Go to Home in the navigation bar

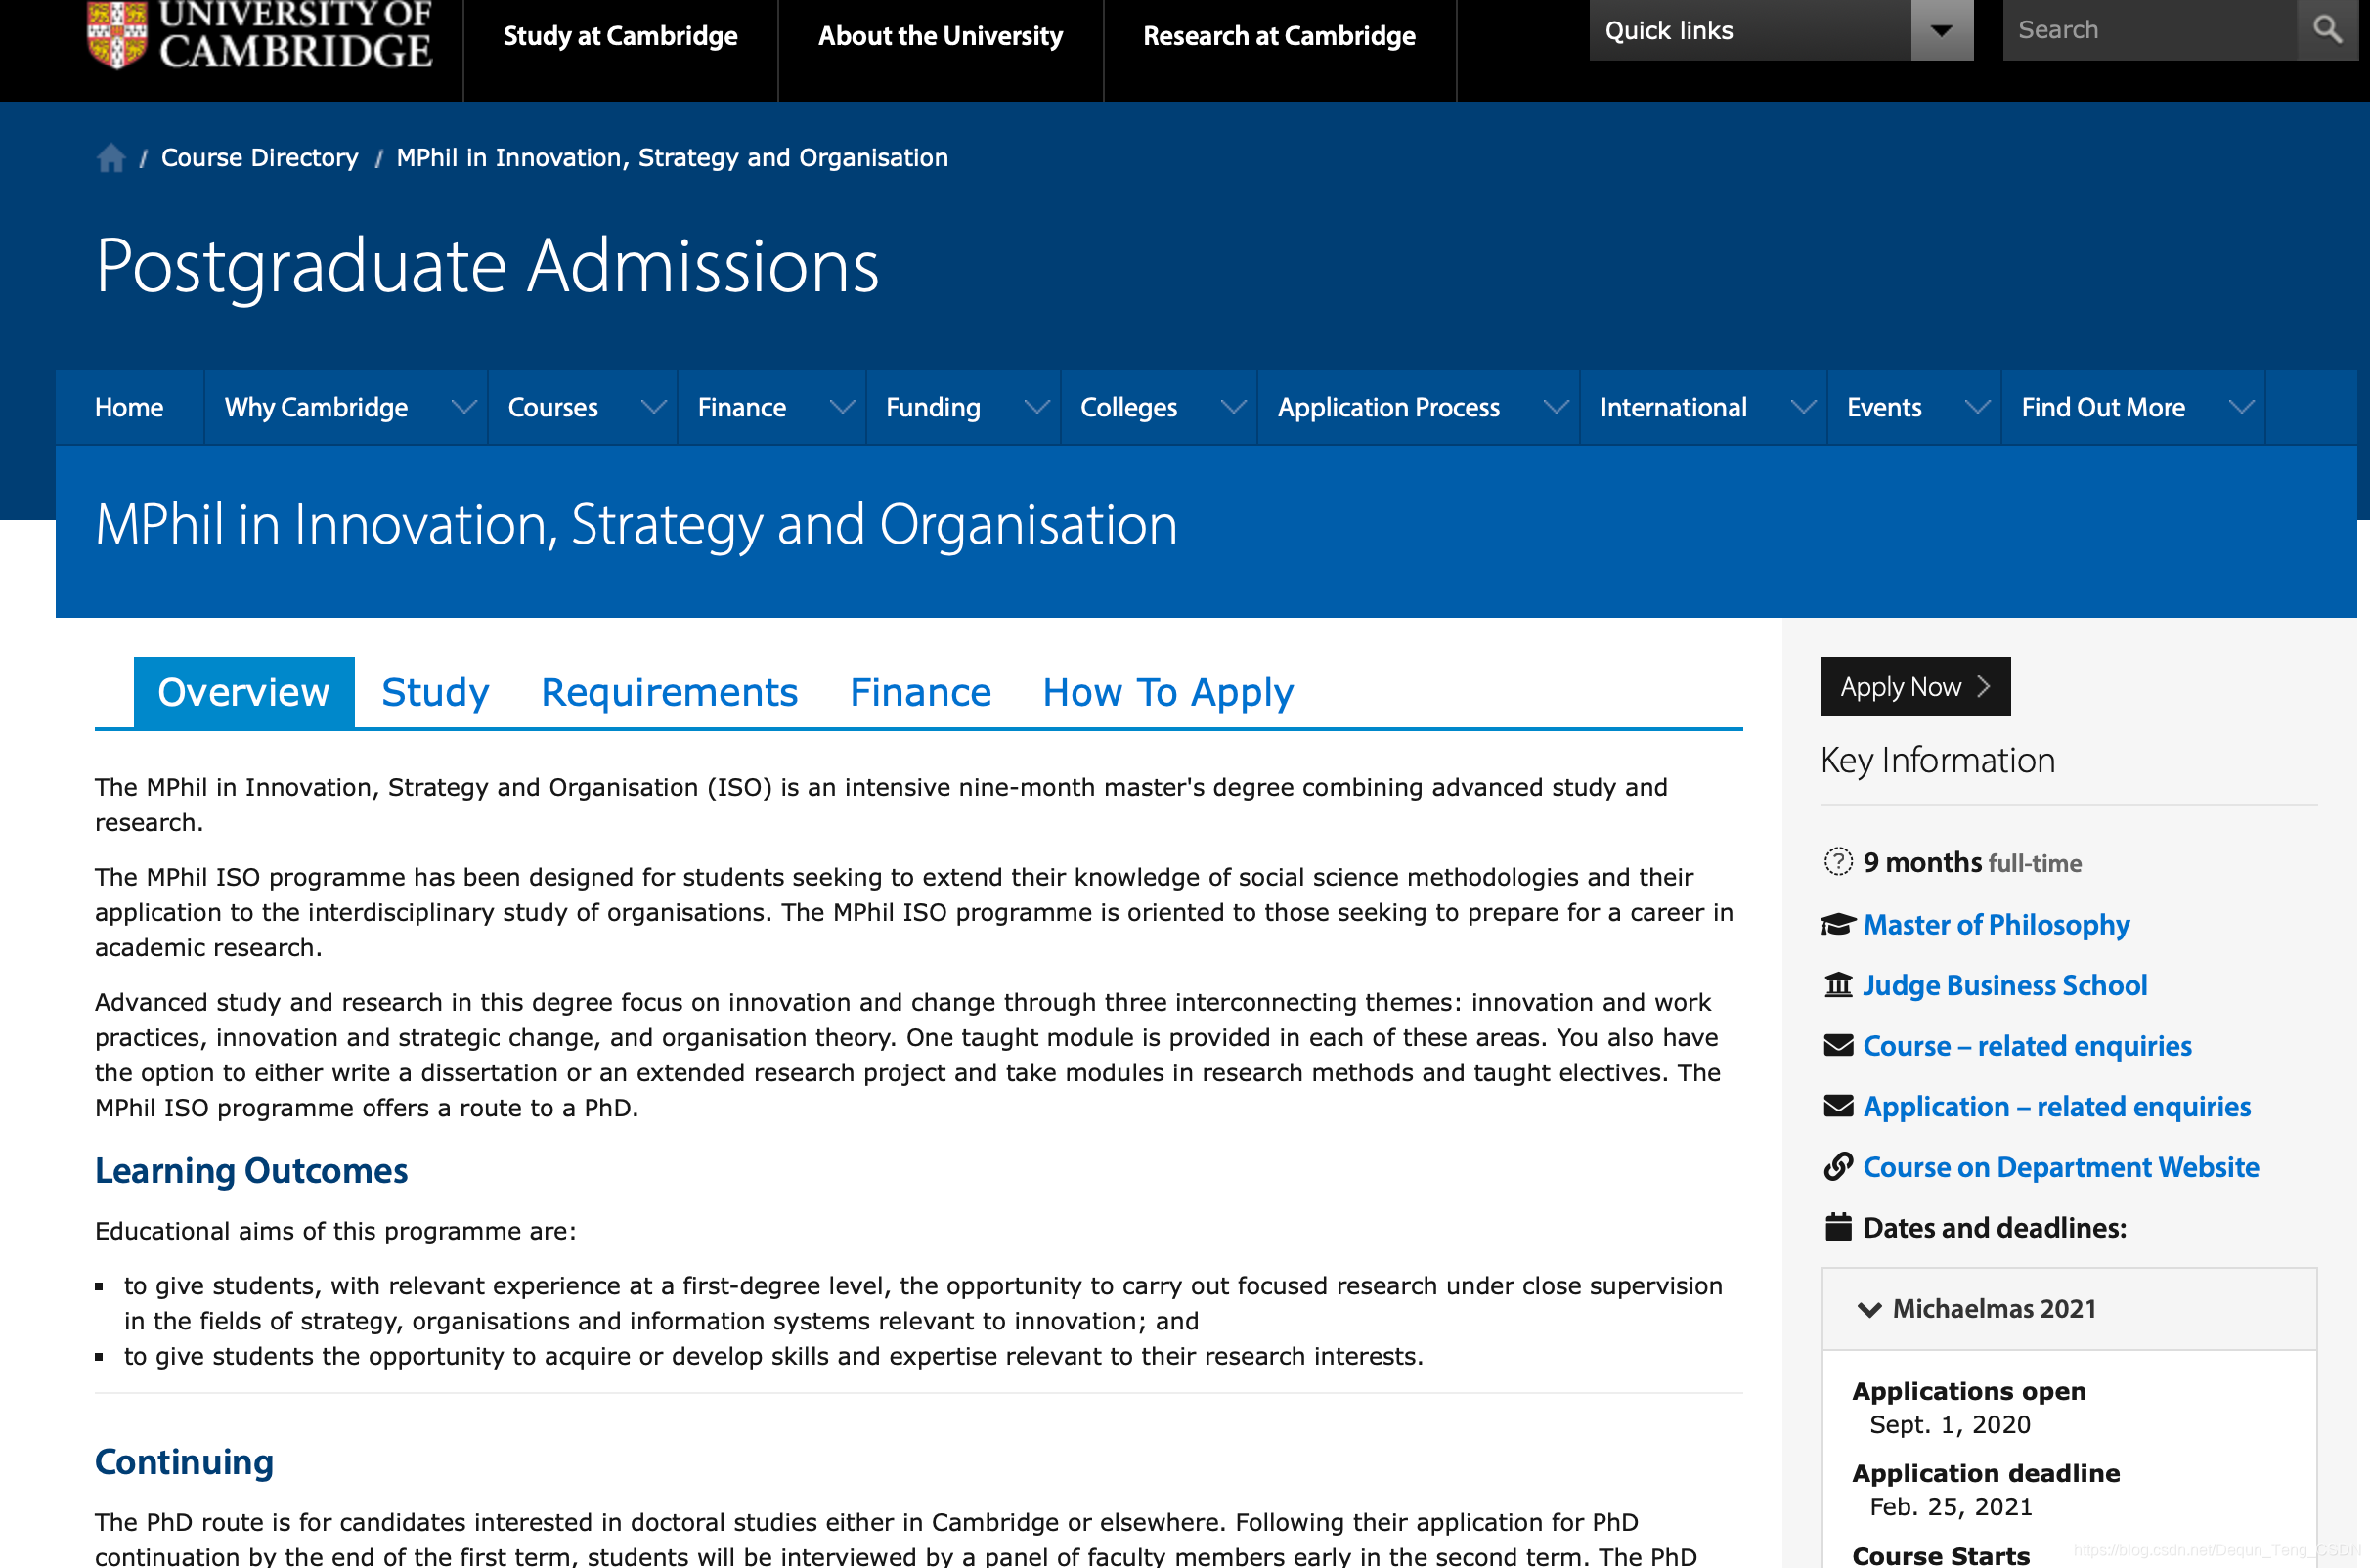pos(129,407)
